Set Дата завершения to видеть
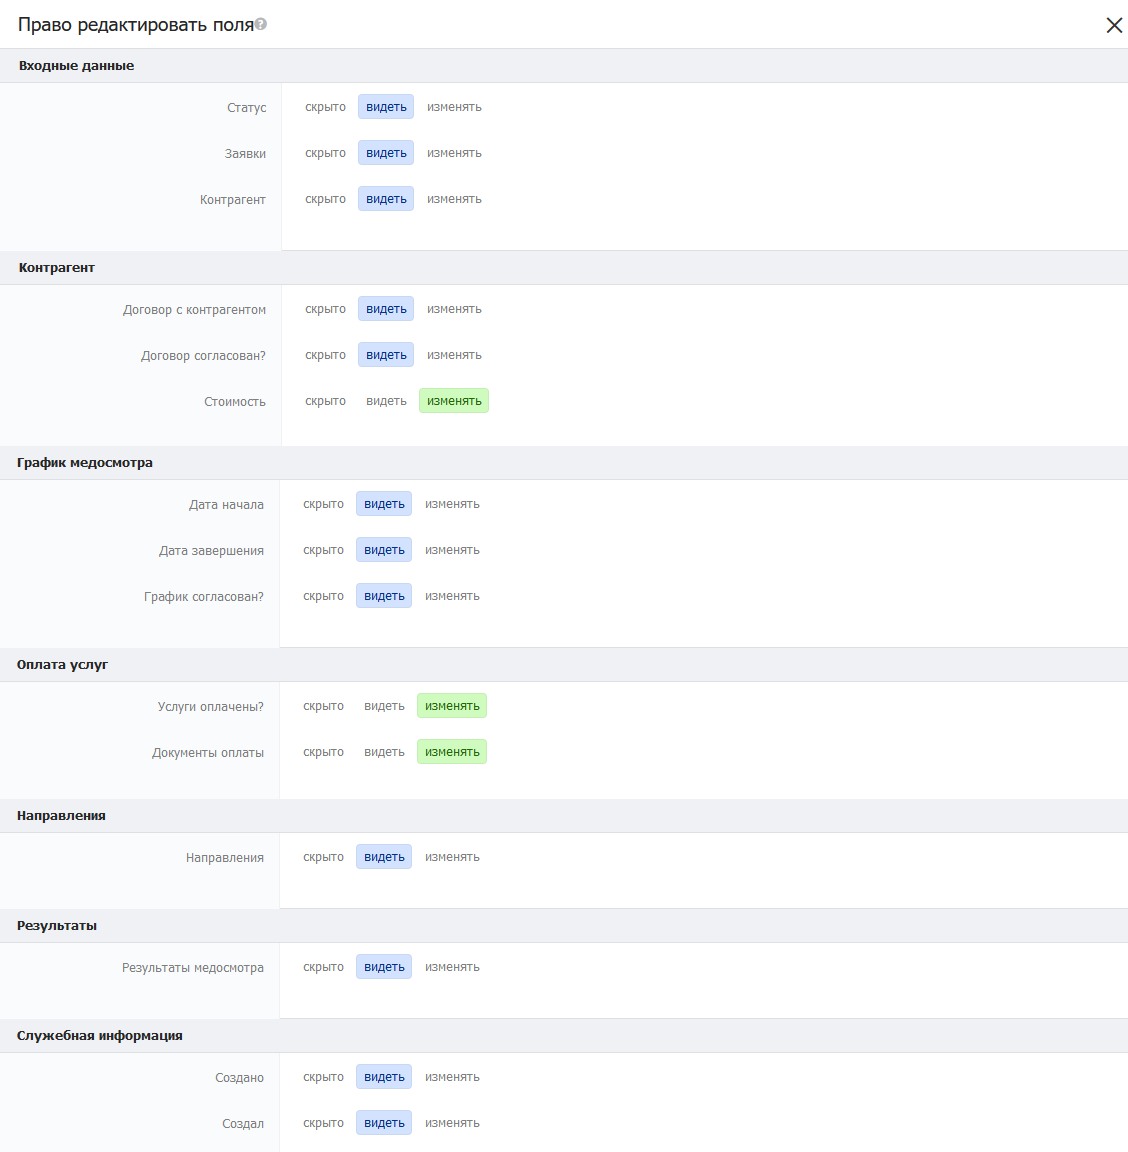The height and width of the screenshot is (1152, 1128). [384, 550]
